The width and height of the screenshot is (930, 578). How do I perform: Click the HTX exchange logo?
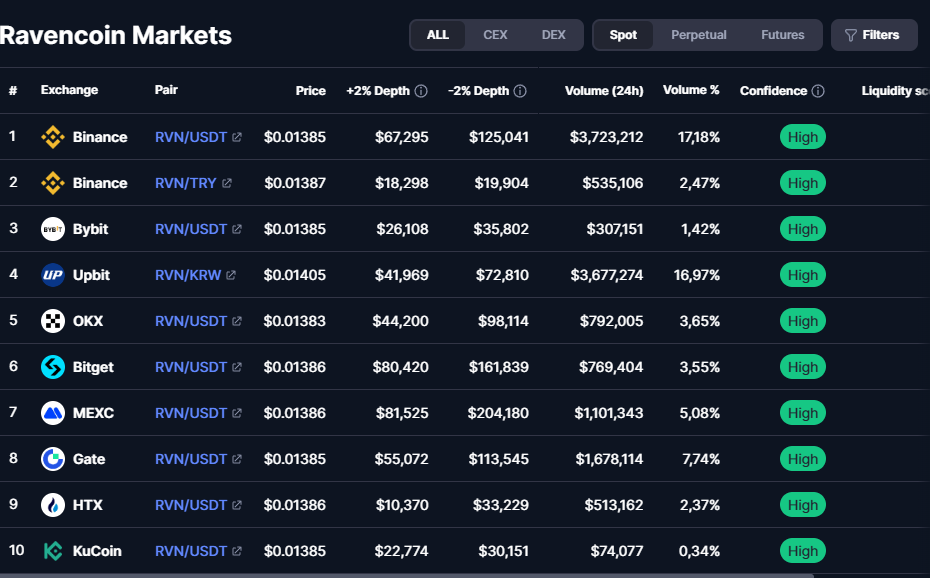coord(53,504)
